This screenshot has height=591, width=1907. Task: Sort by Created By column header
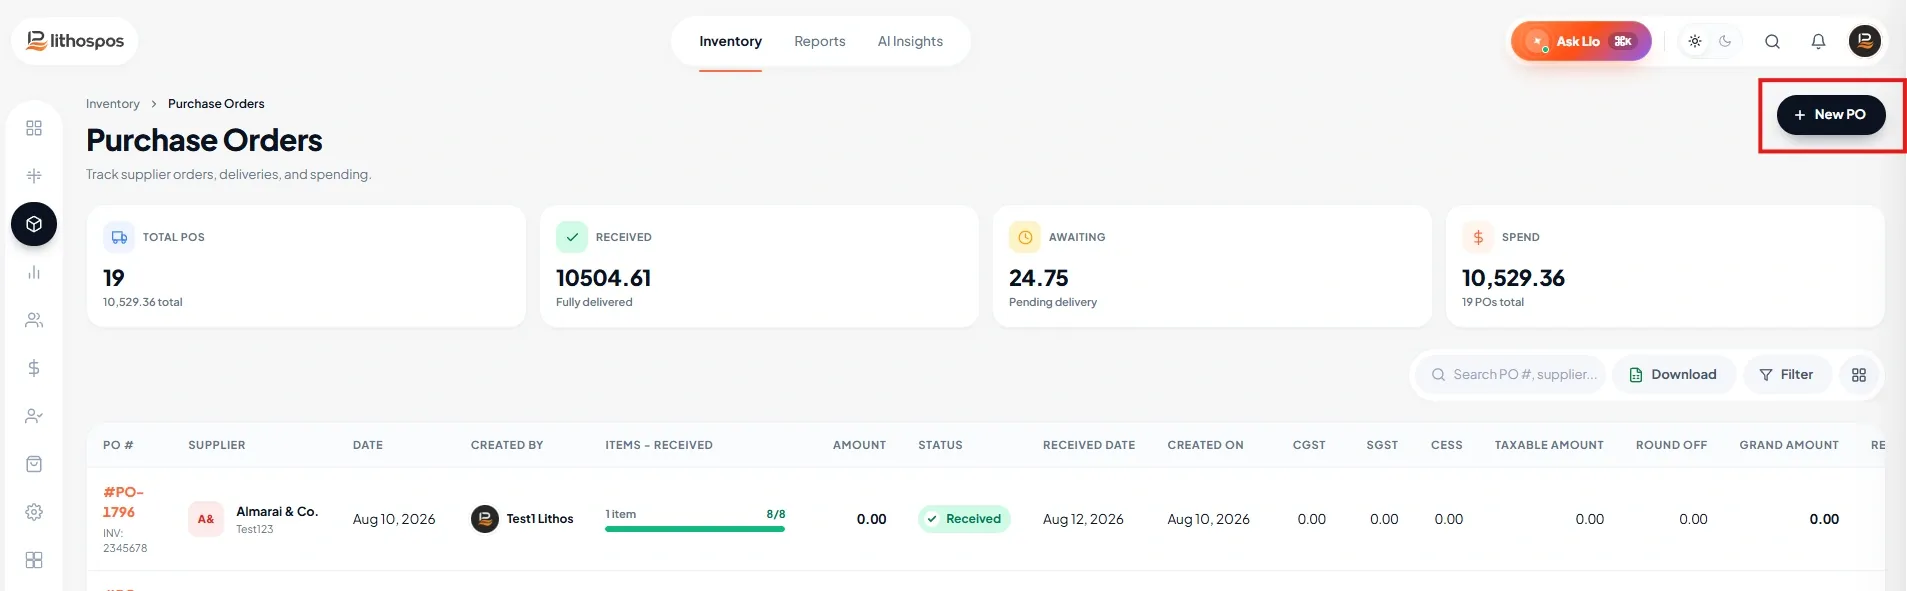pyautogui.click(x=507, y=445)
